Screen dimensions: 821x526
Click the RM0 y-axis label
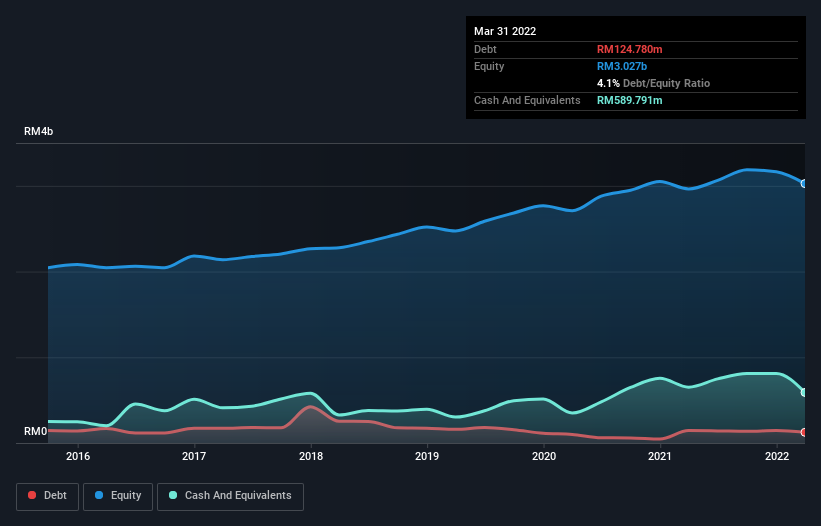(36, 431)
